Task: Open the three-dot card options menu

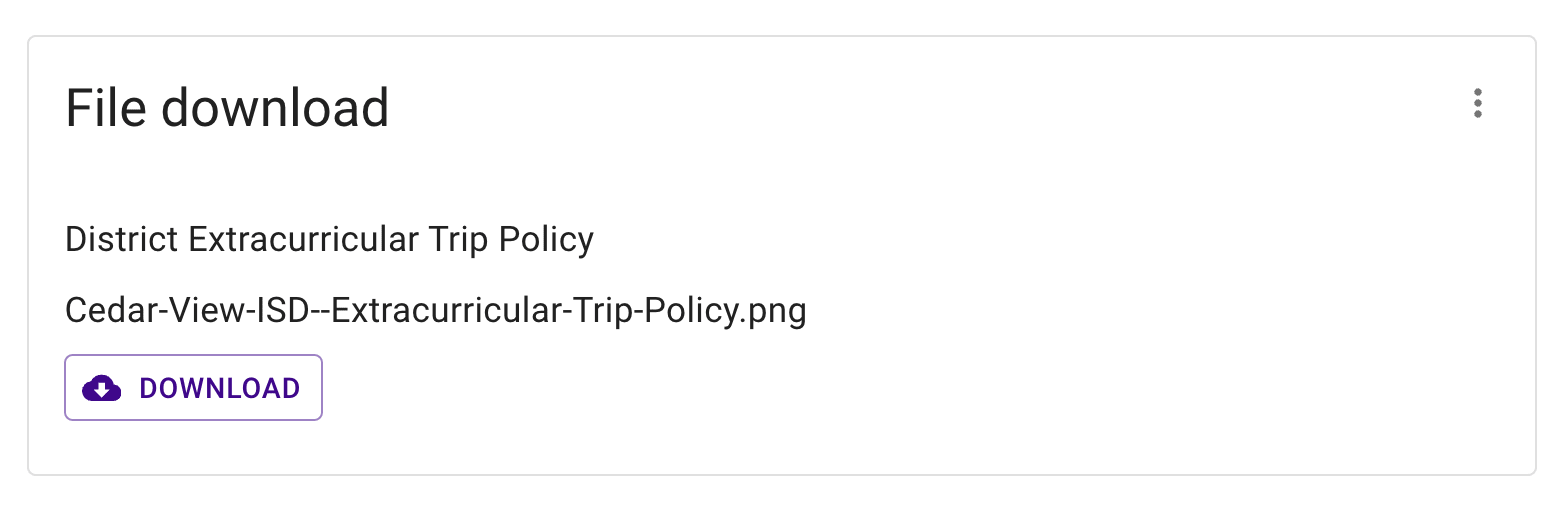Action: point(1477,104)
